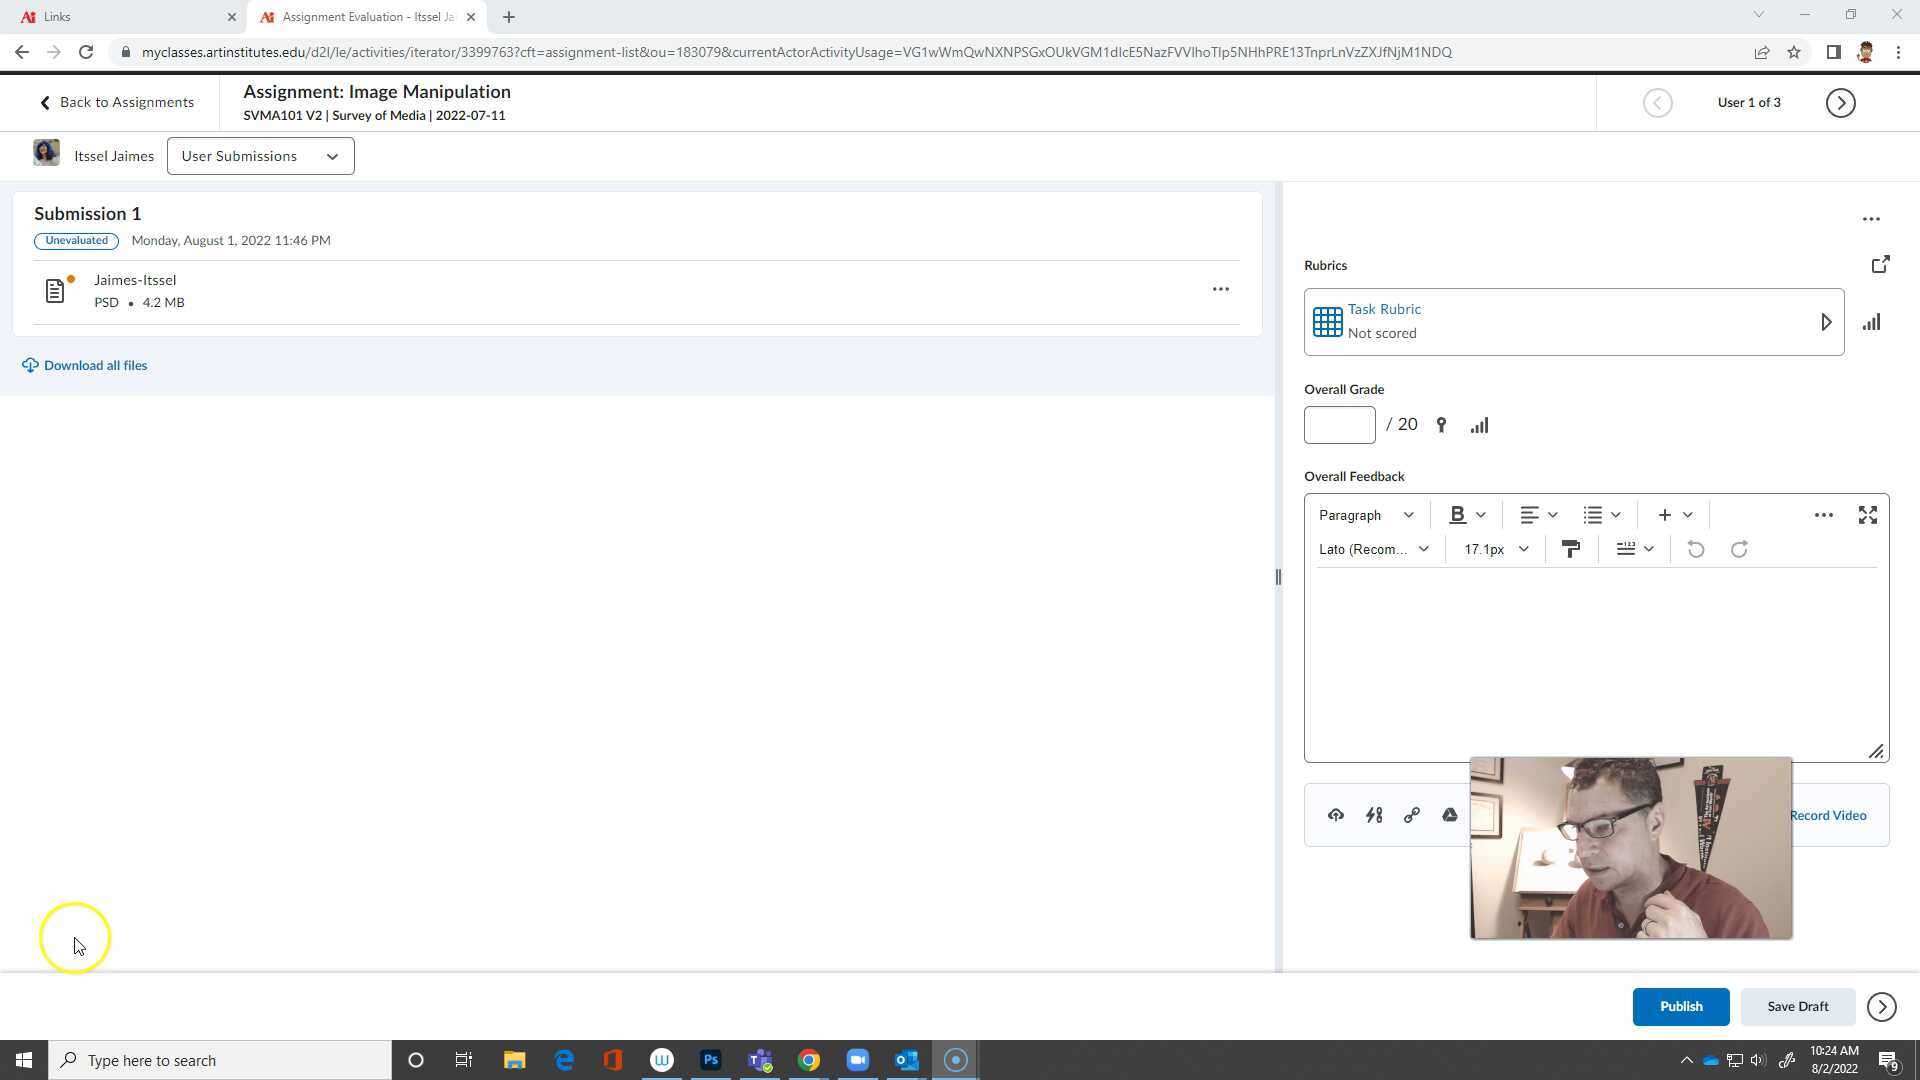Click the upload file icon
The width and height of the screenshot is (1920, 1080).
coord(1335,816)
